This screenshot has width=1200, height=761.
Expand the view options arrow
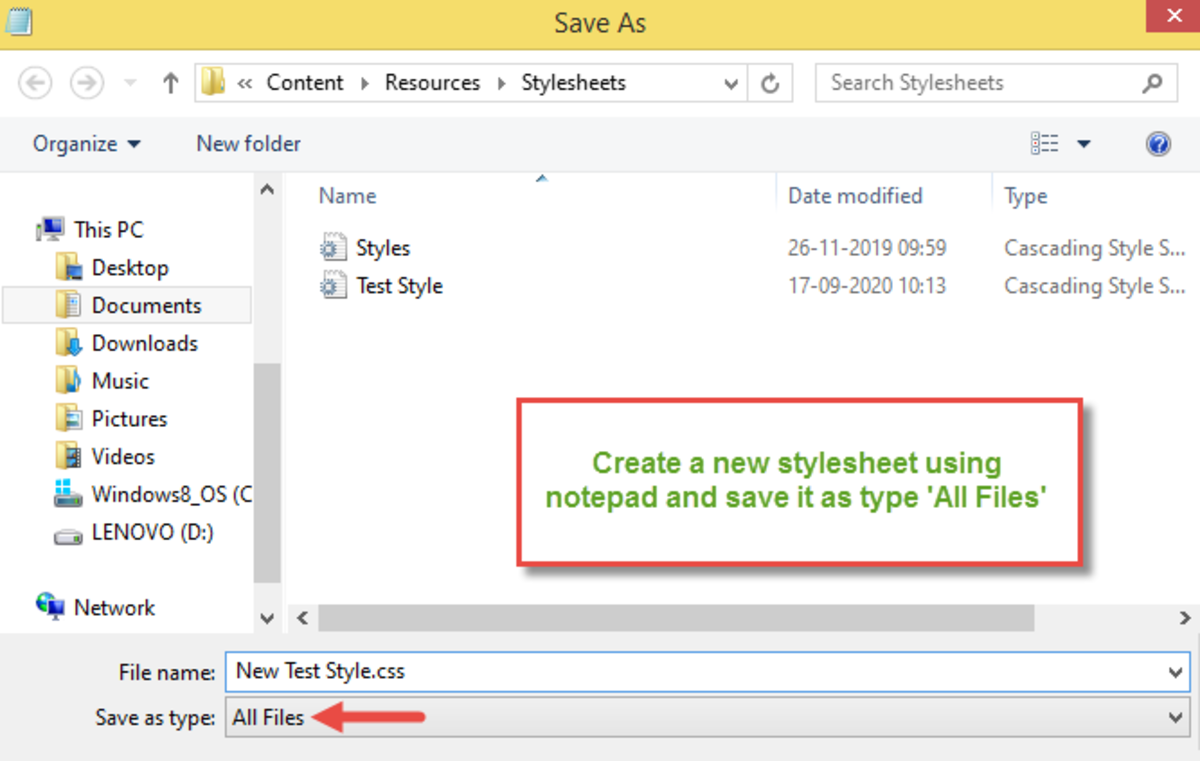(1083, 144)
